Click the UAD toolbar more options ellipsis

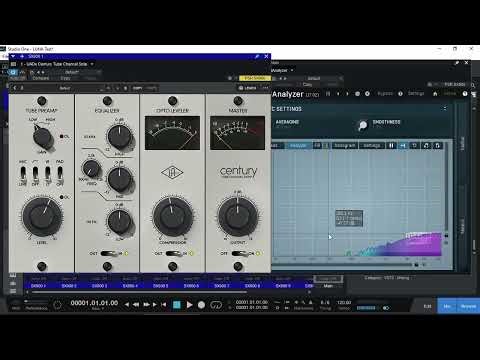coord(265,88)
